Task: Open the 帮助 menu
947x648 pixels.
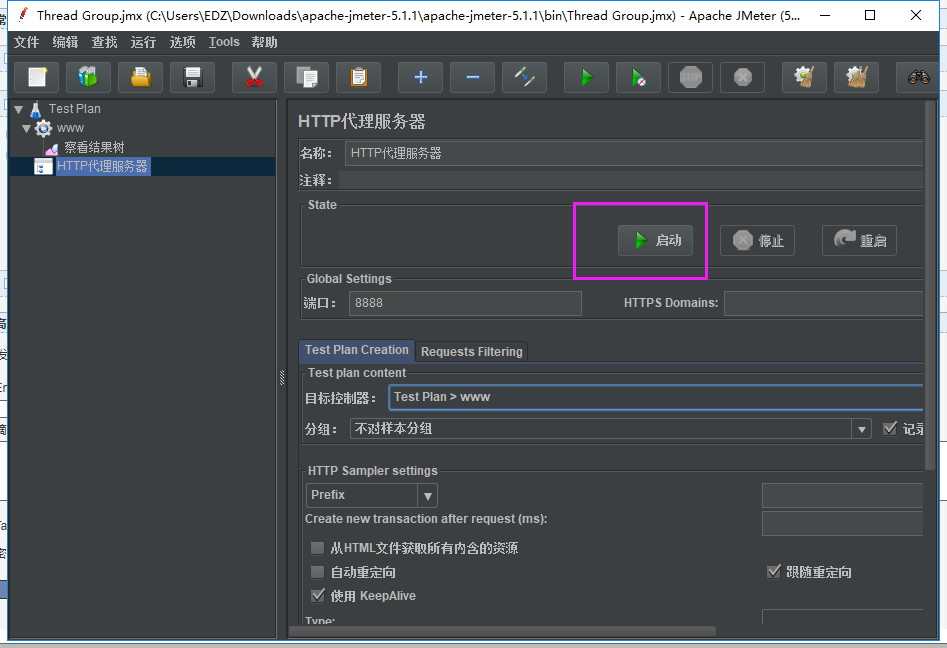Action: point(265,42)
